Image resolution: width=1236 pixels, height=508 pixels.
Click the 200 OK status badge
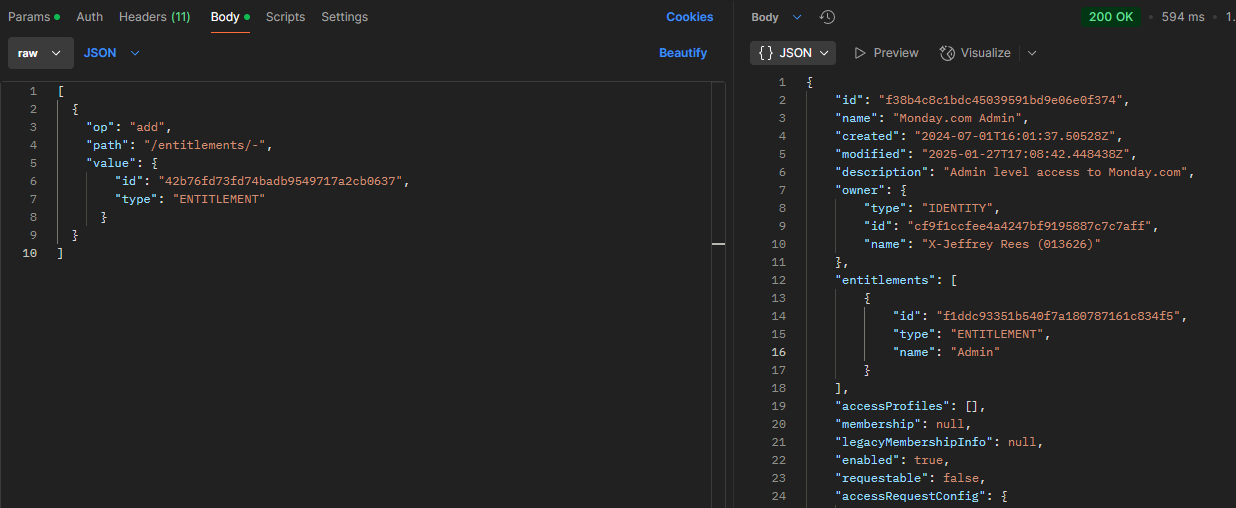(x=1110, y=17)
